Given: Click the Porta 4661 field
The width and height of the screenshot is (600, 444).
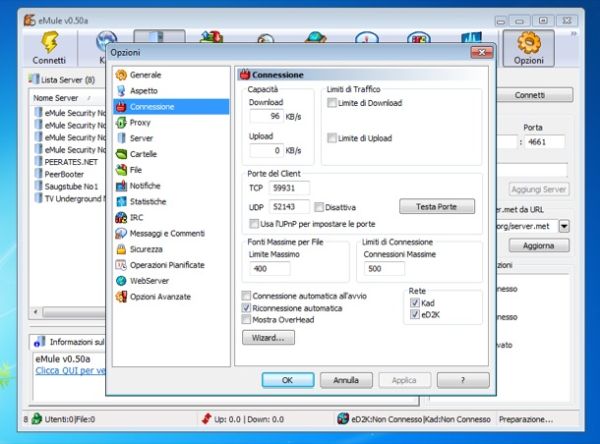Looking at the screenshot, I should click(544, 142).
